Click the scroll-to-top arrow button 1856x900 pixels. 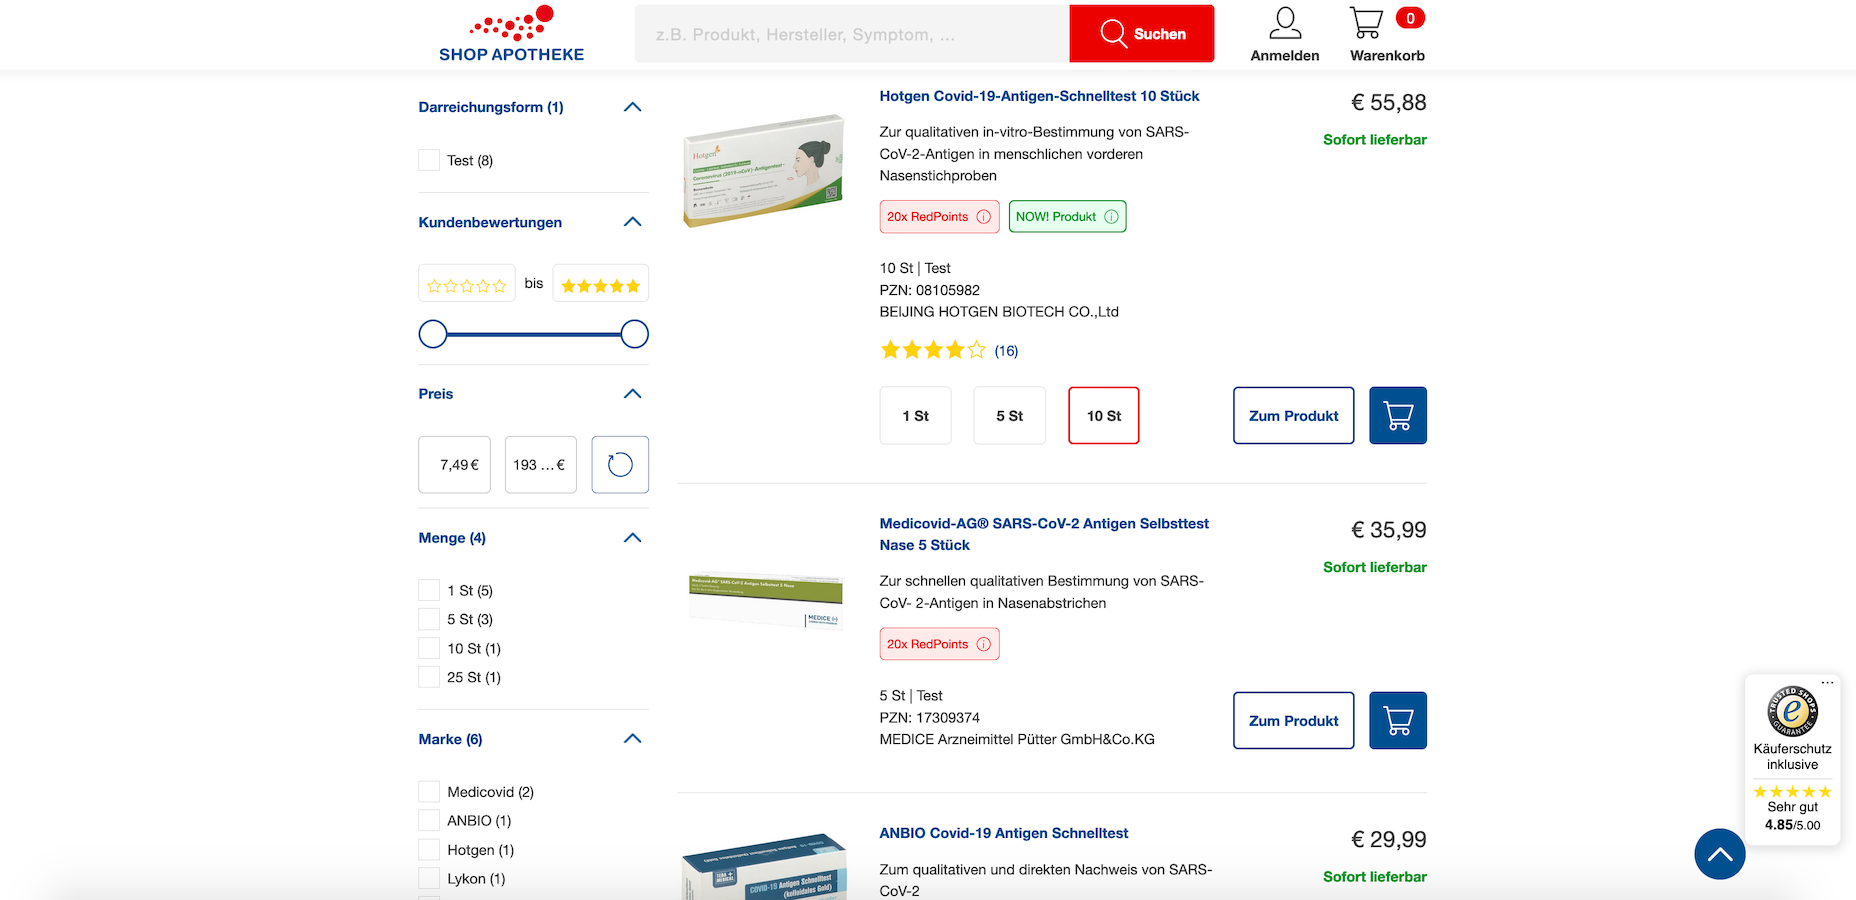point(1719,854)
